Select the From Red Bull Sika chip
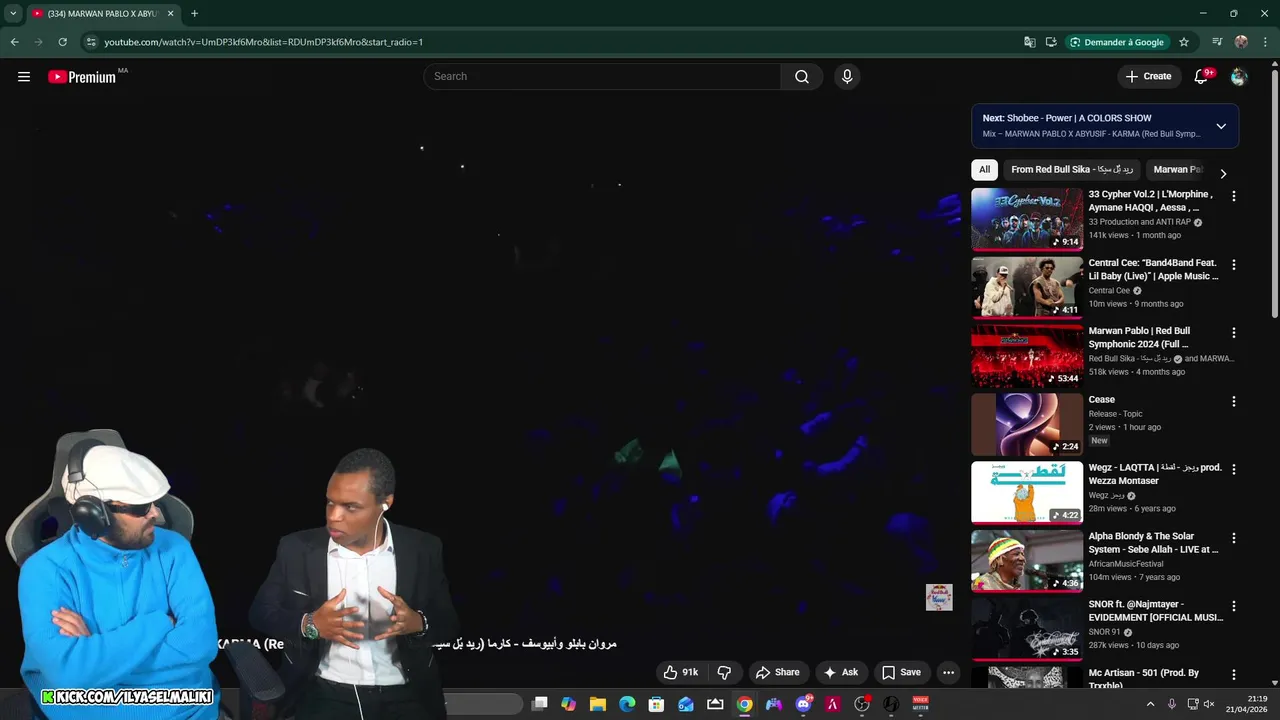The width and height of the screenshot is (1280, 720). (1072, 170)
